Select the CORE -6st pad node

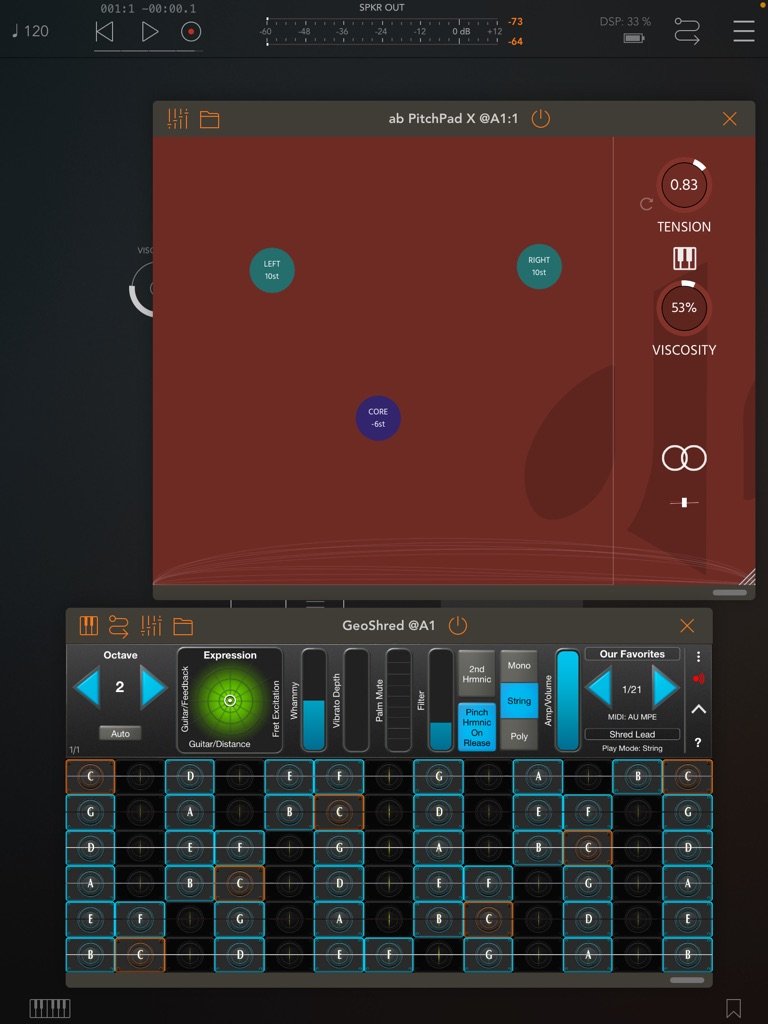point(378,418)
